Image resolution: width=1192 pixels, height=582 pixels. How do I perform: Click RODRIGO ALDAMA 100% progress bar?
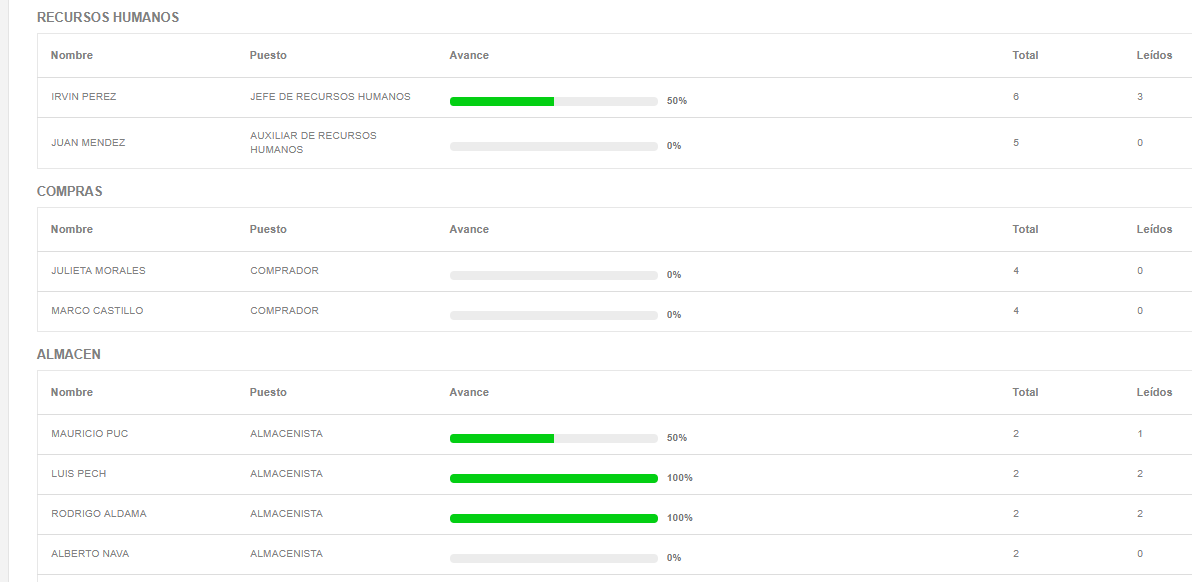pos(553,518)
